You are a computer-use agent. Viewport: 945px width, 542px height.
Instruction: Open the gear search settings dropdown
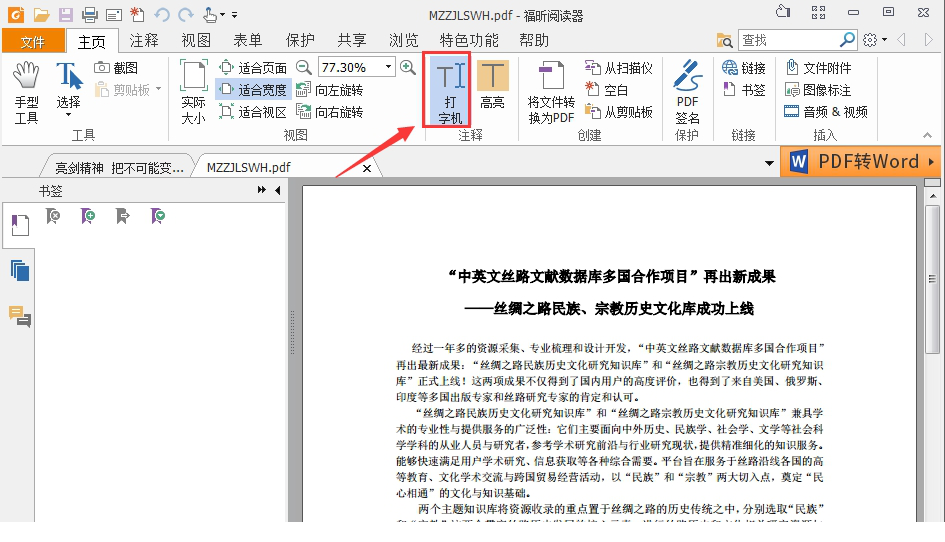click(x=874, y=40)
